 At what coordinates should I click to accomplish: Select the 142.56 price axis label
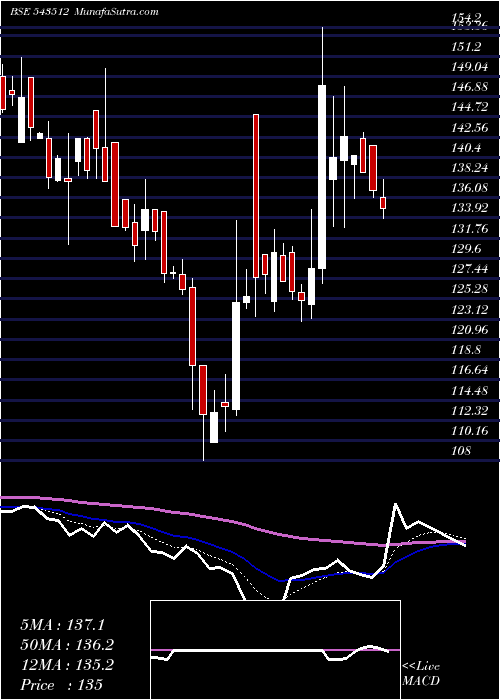tap(470, 128)
